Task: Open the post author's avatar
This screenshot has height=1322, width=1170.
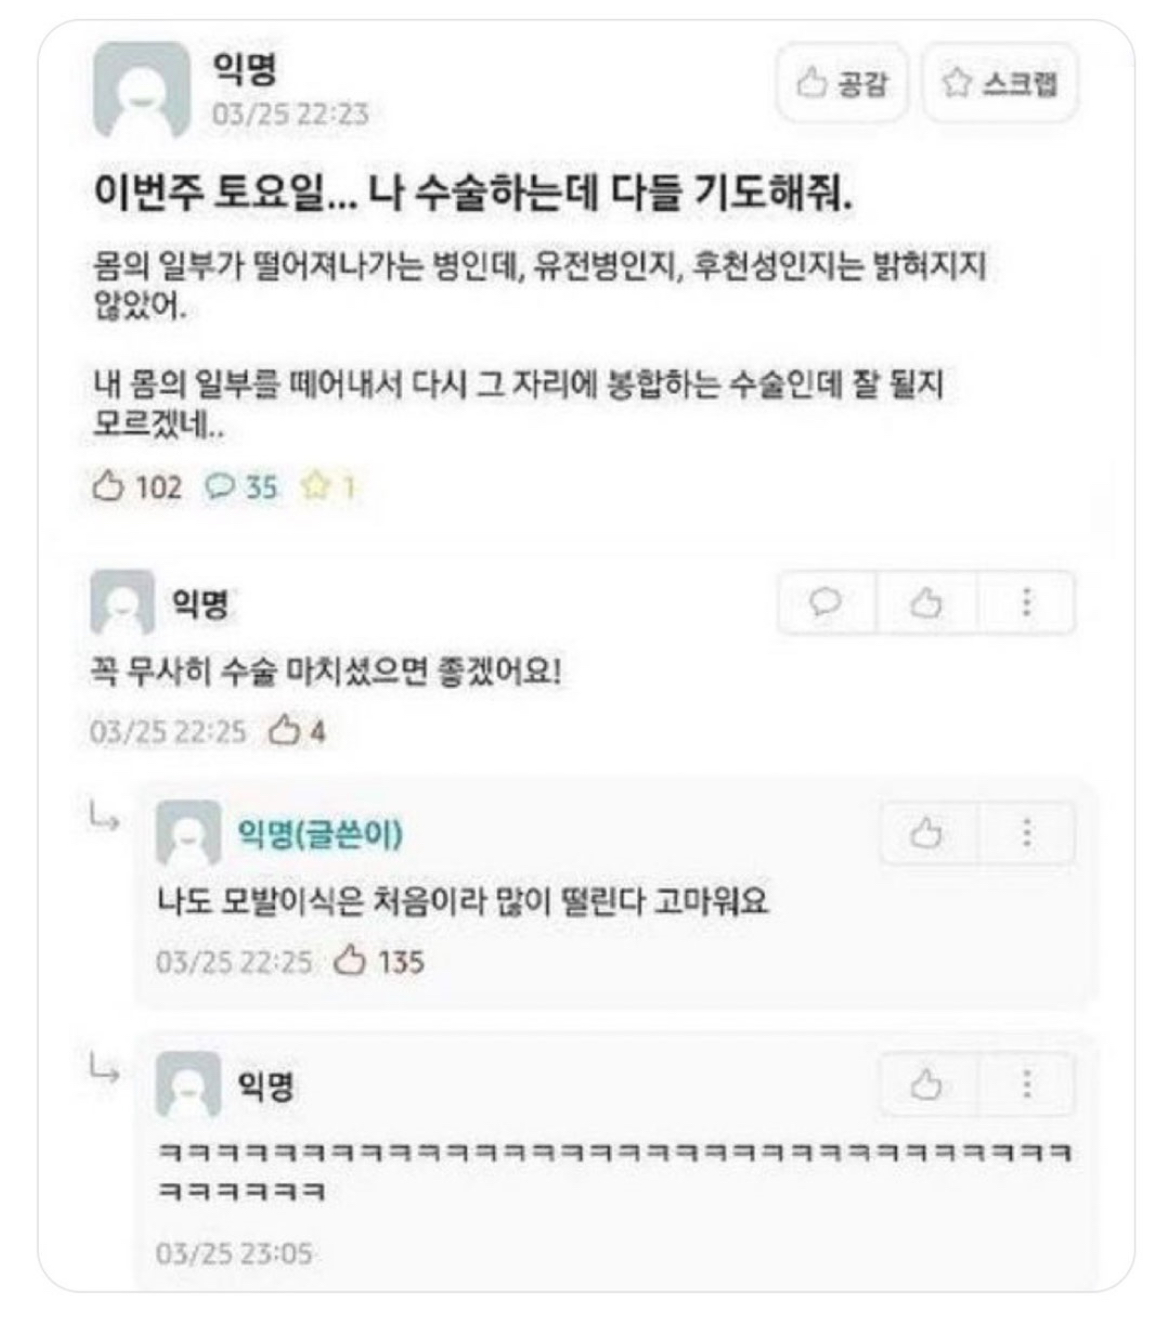Action: click(x=141, y=90)
